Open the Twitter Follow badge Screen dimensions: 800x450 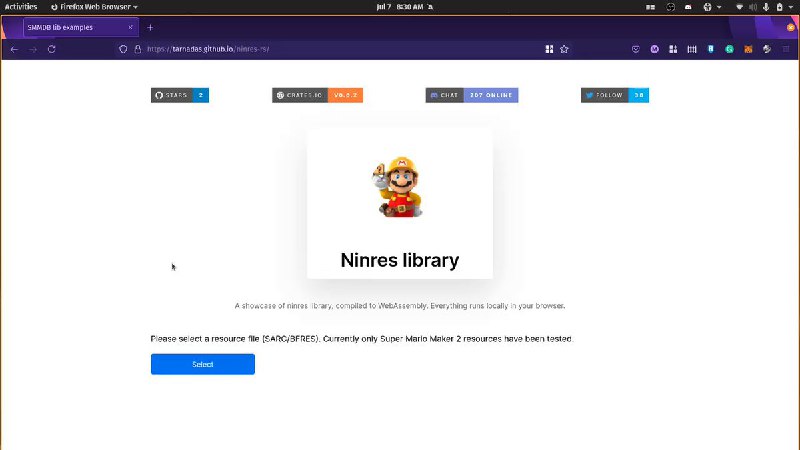(x=615, y=95)
